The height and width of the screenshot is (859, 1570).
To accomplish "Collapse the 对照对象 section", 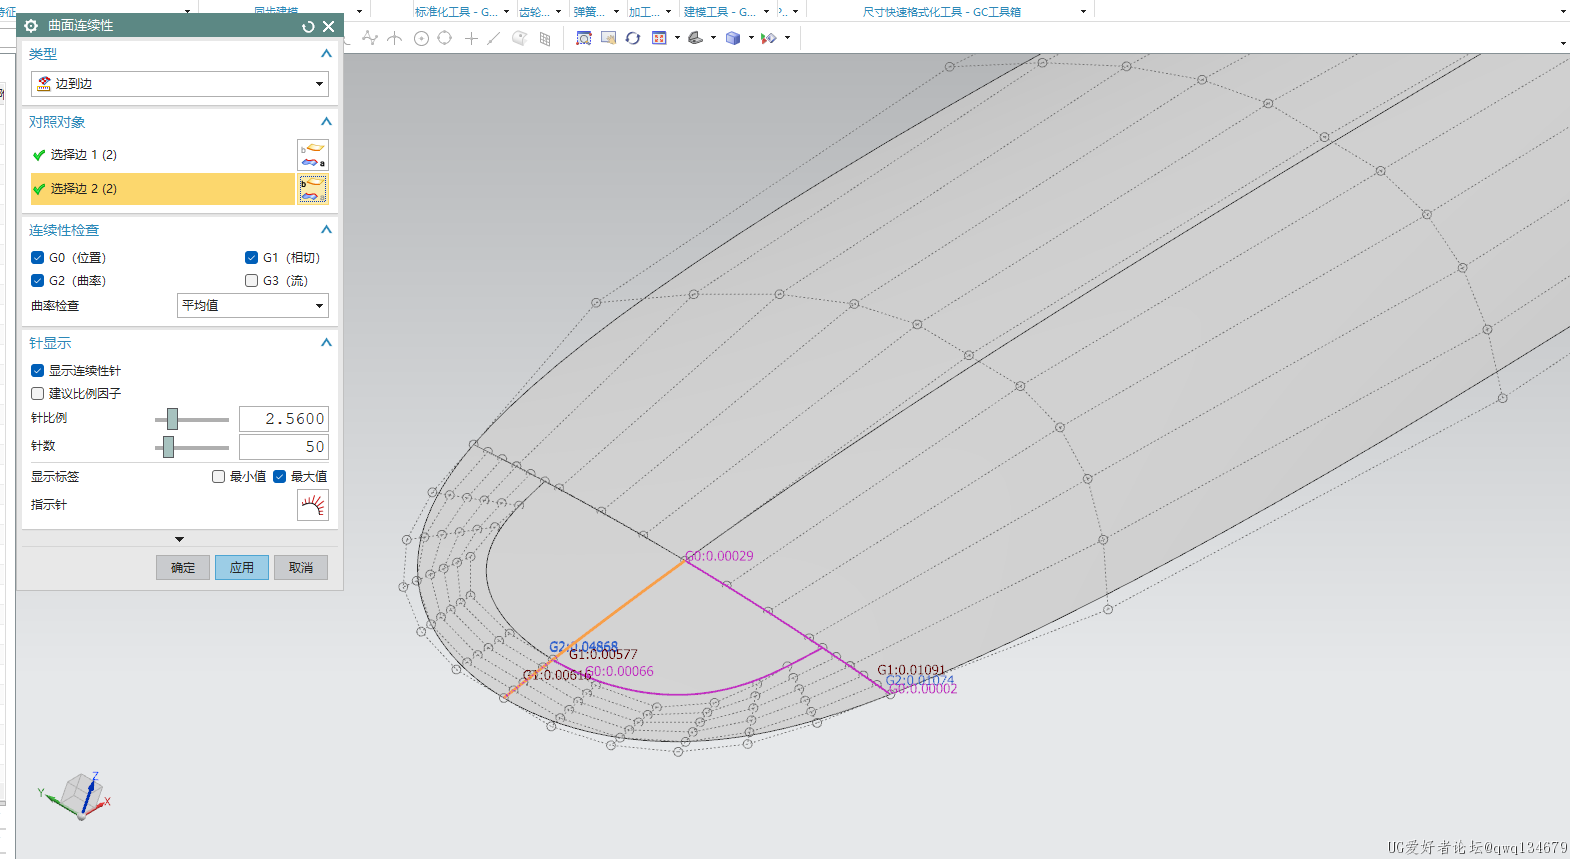I will point(326,122).
